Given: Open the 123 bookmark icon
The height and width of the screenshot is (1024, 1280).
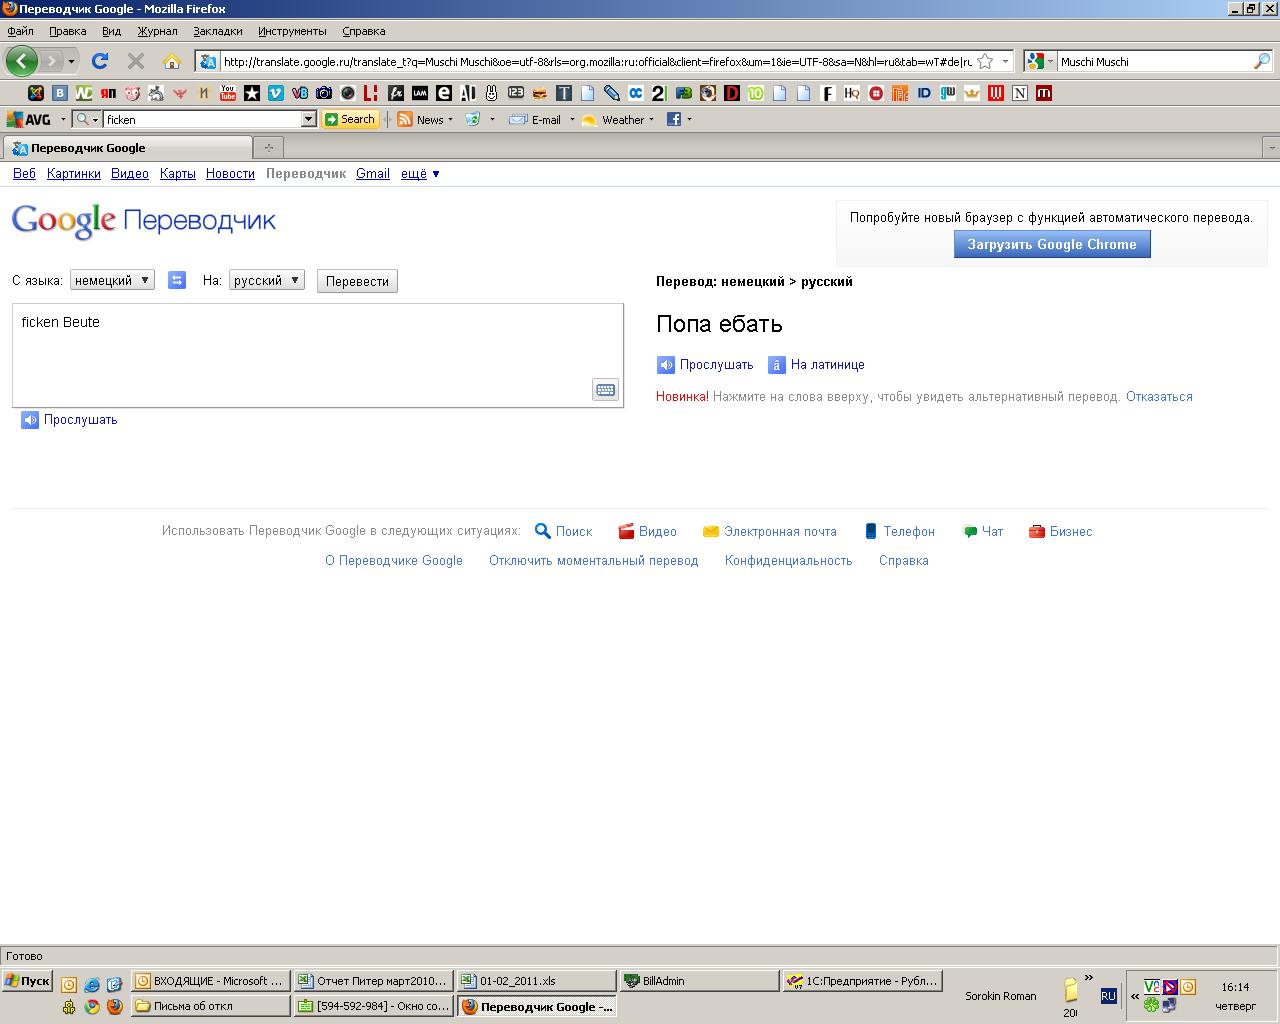Looking at the screenshot, I should click(x=516, y=93).
